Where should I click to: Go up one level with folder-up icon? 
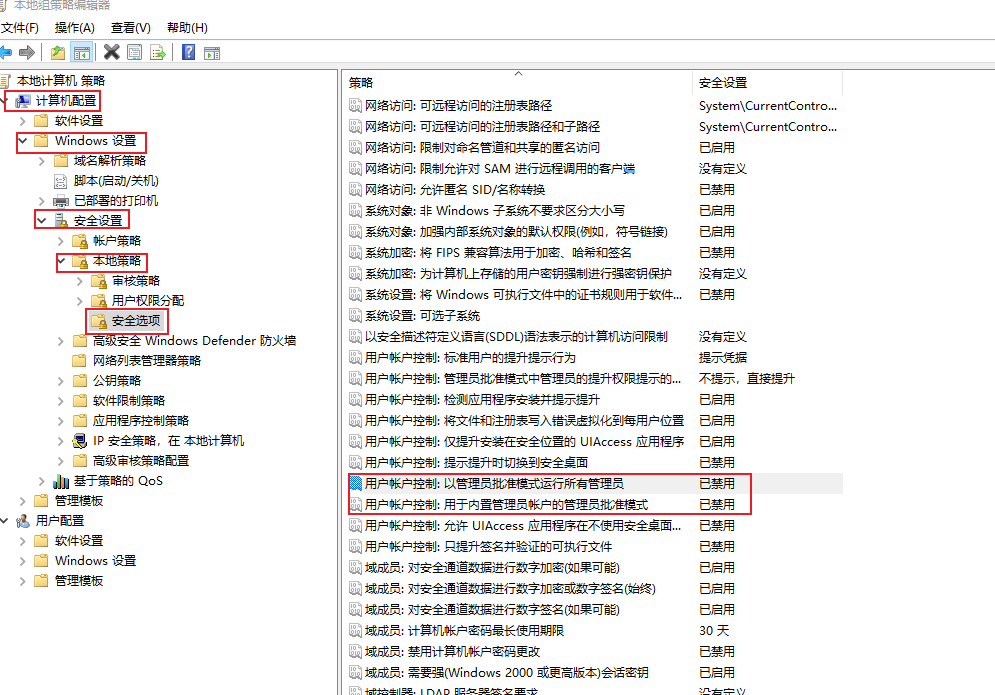[x=58, y=53]
